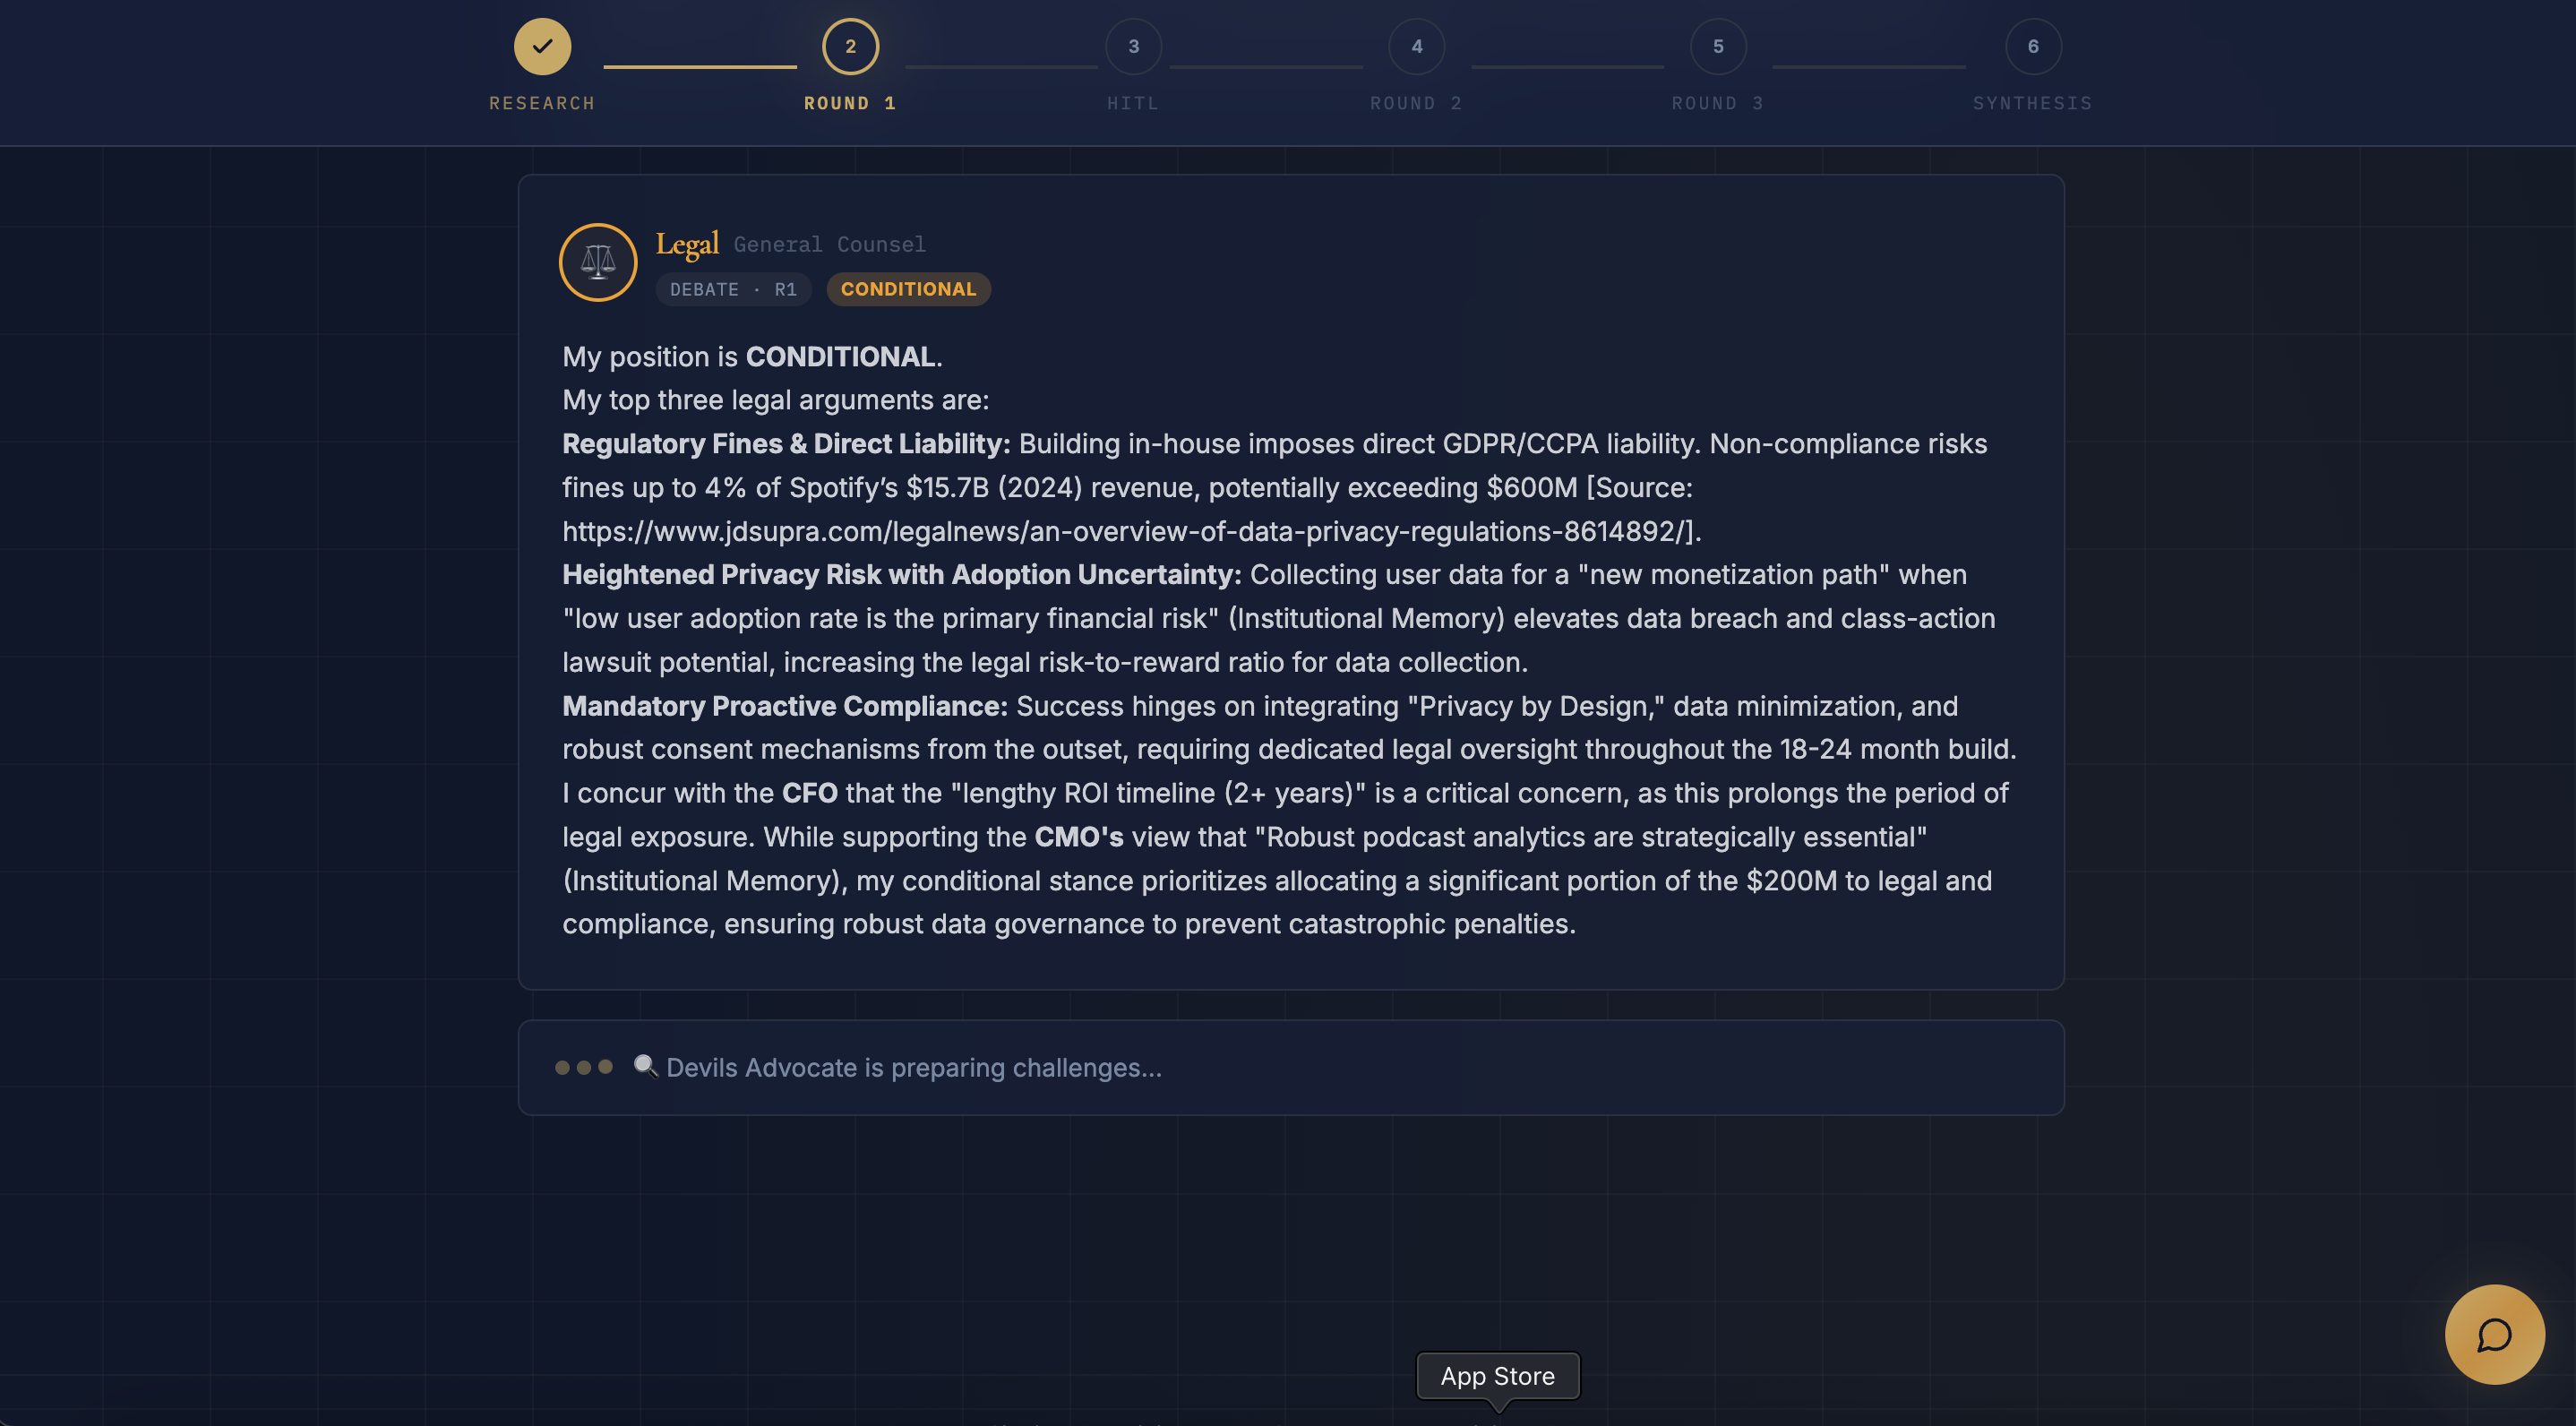This screenshot has width=2576, height=1426.
Task: Open the jdsupra.com source URL
Action: click(x=1130, y=531)
